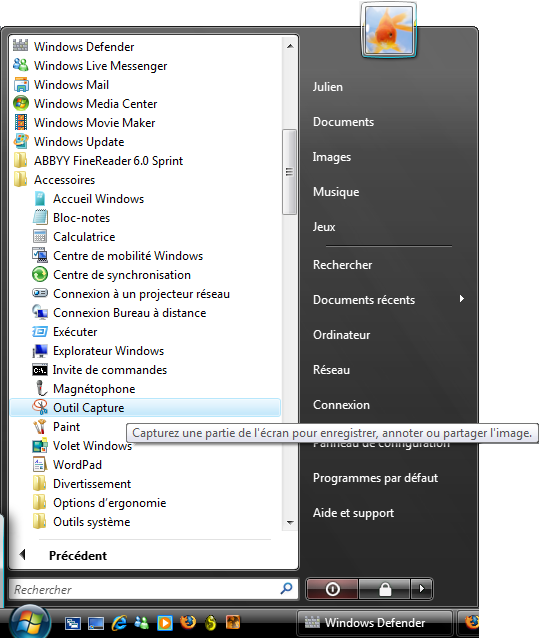Viewport: 540px width, 638px height.
Task: Click the goldfish user account picture
Action: [x=389, y=31]
